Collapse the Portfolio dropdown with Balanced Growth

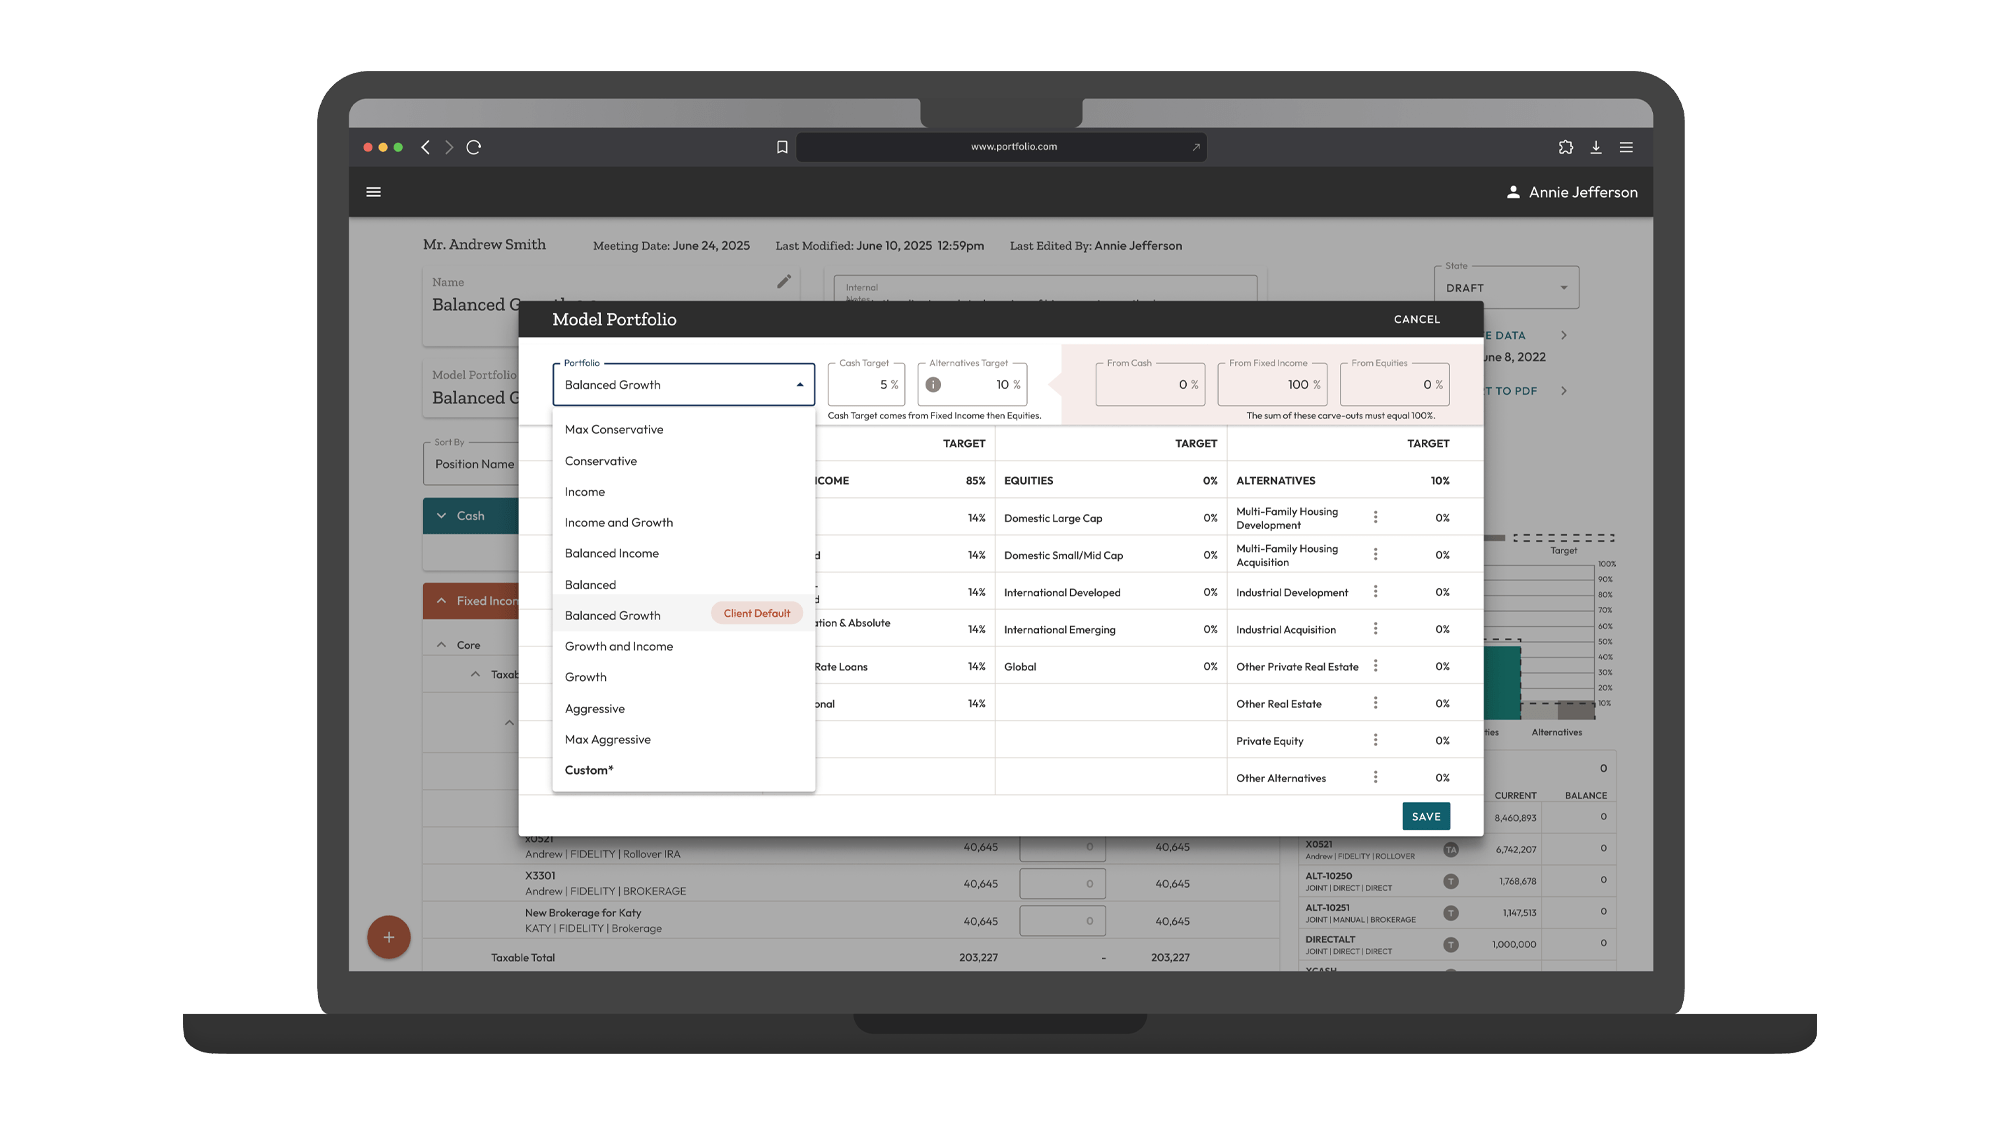(x=799, y=385)
